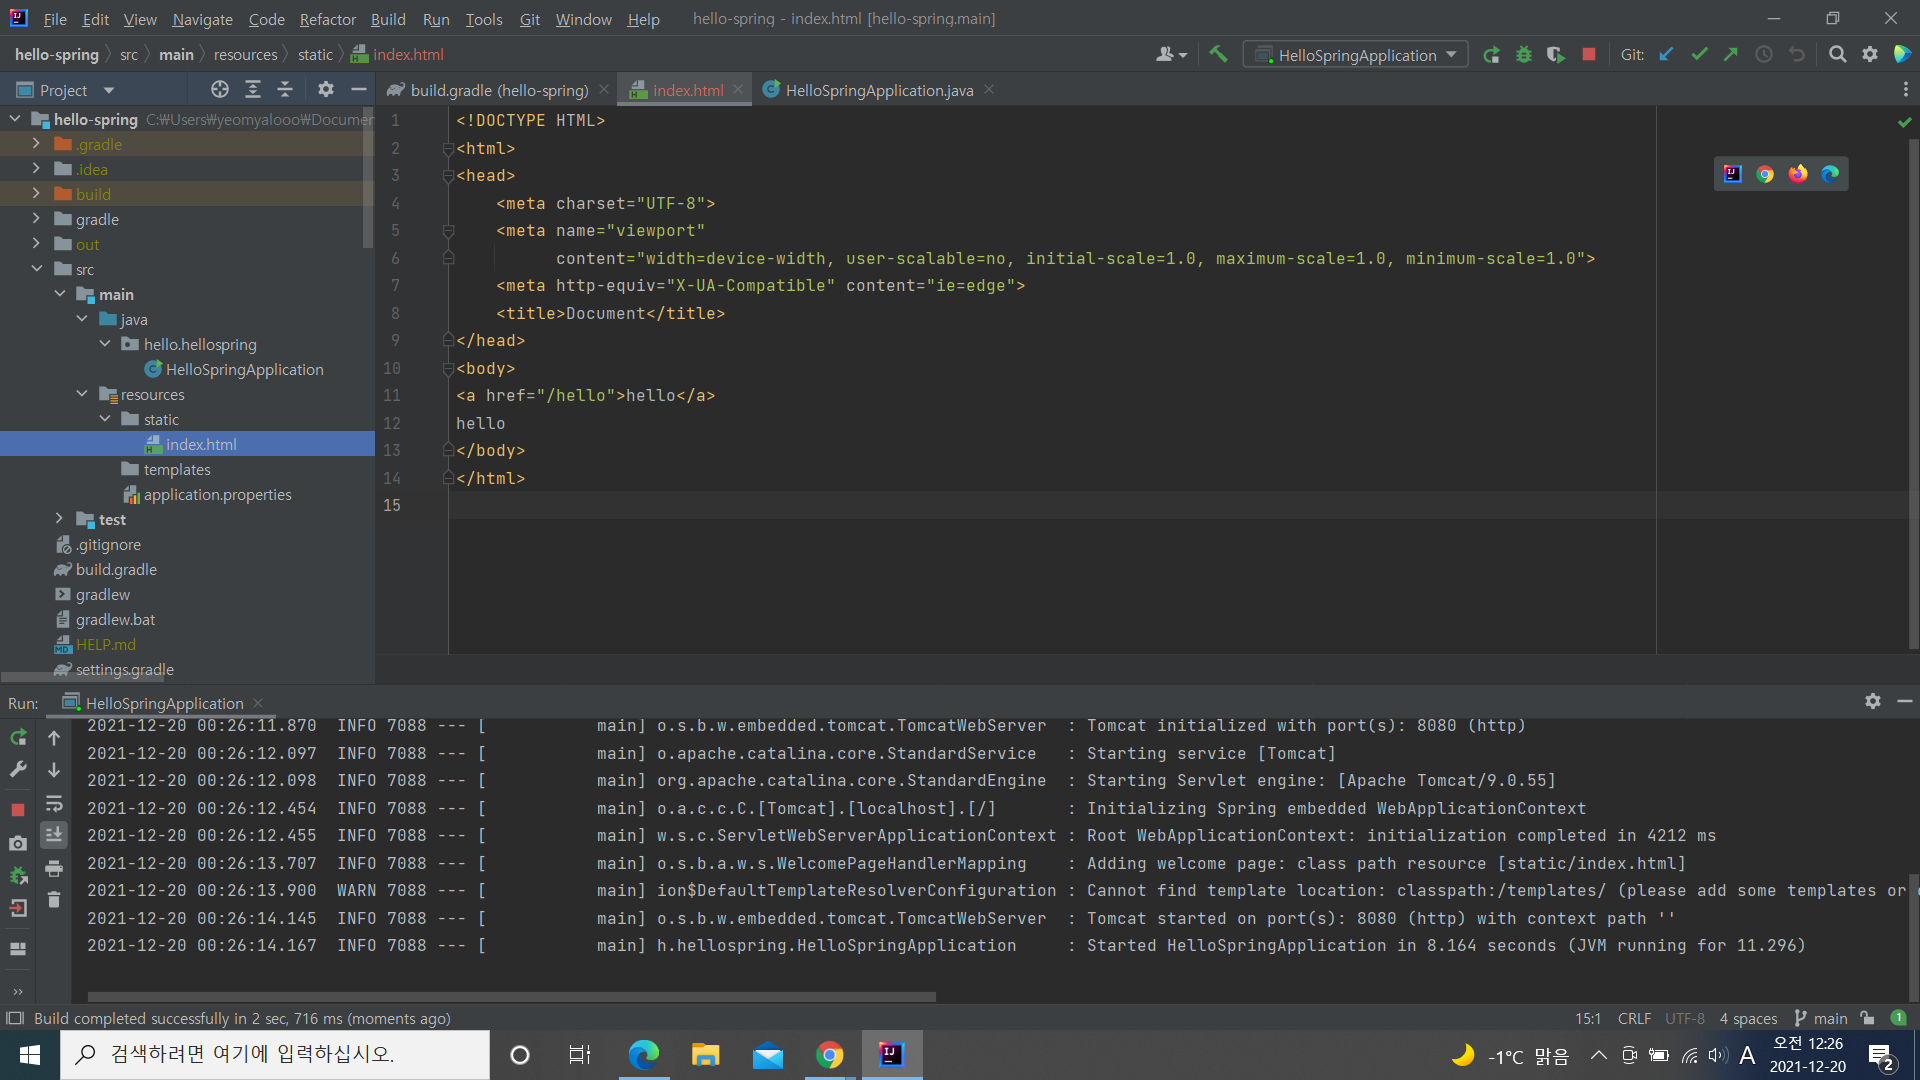This screenshot has width=1920, height=1080.
Task: Expand the test folder in project tree
Action: click(x=59, y=519)
